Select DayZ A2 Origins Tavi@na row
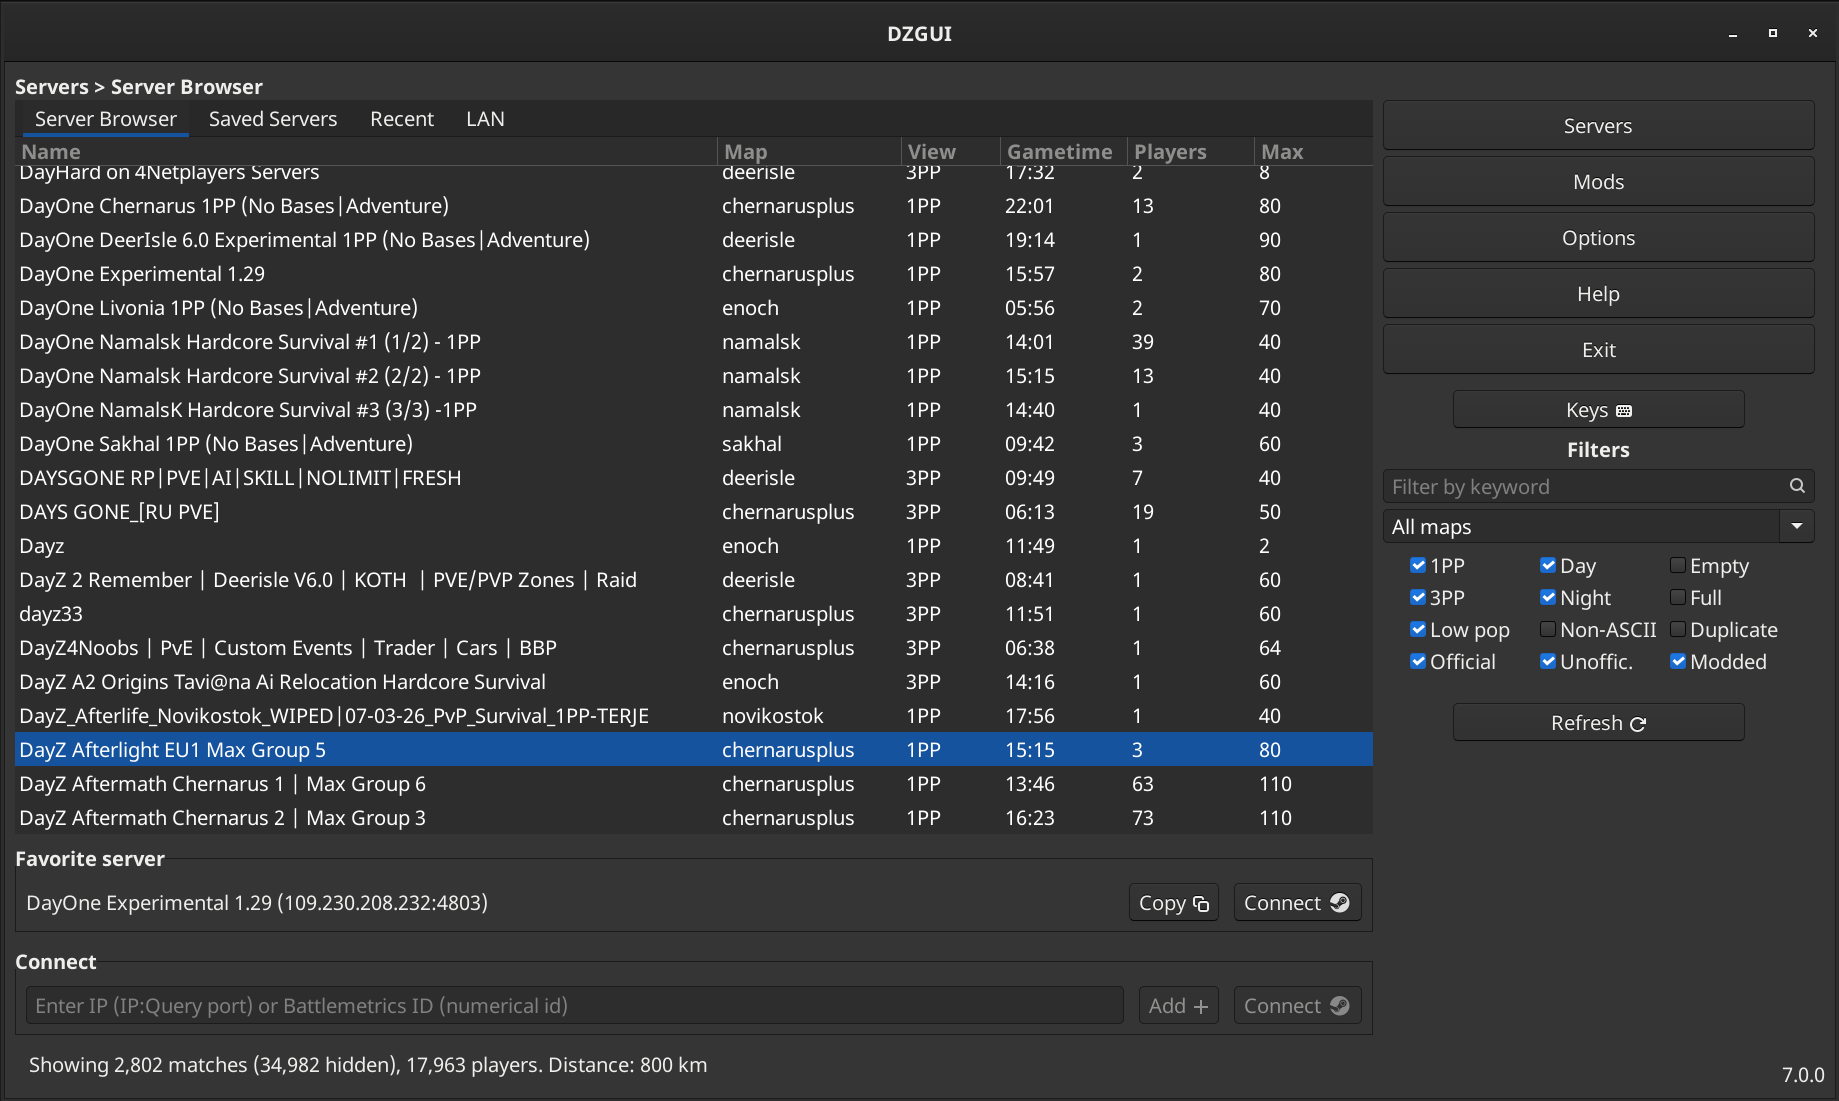The image size is (1839, 1101). 694,682
